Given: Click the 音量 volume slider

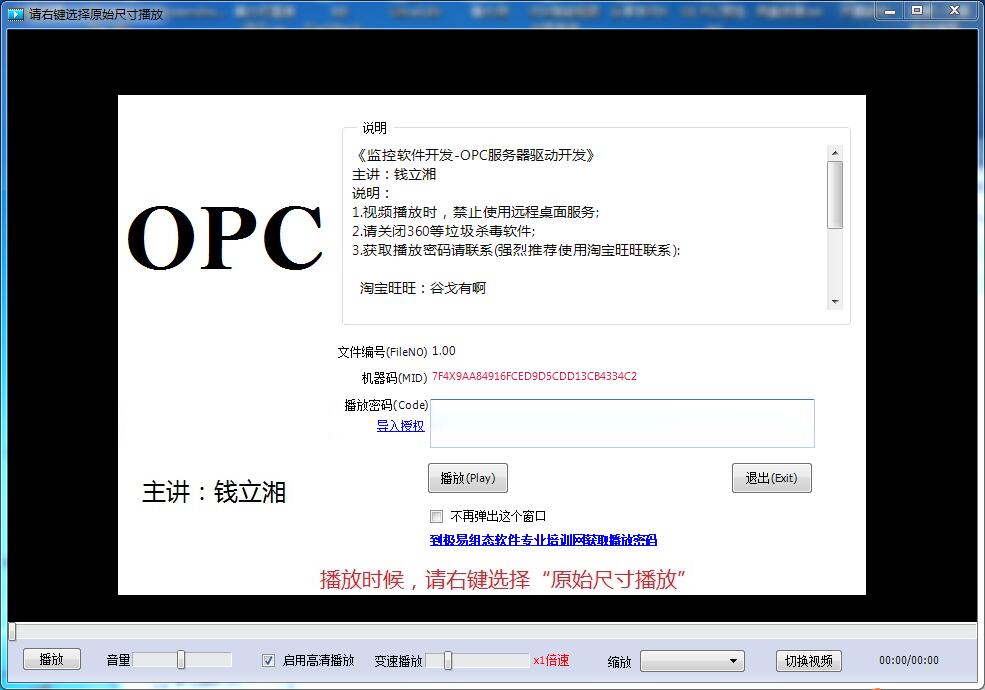Looking at the screenshot, I should pos(182,660).
